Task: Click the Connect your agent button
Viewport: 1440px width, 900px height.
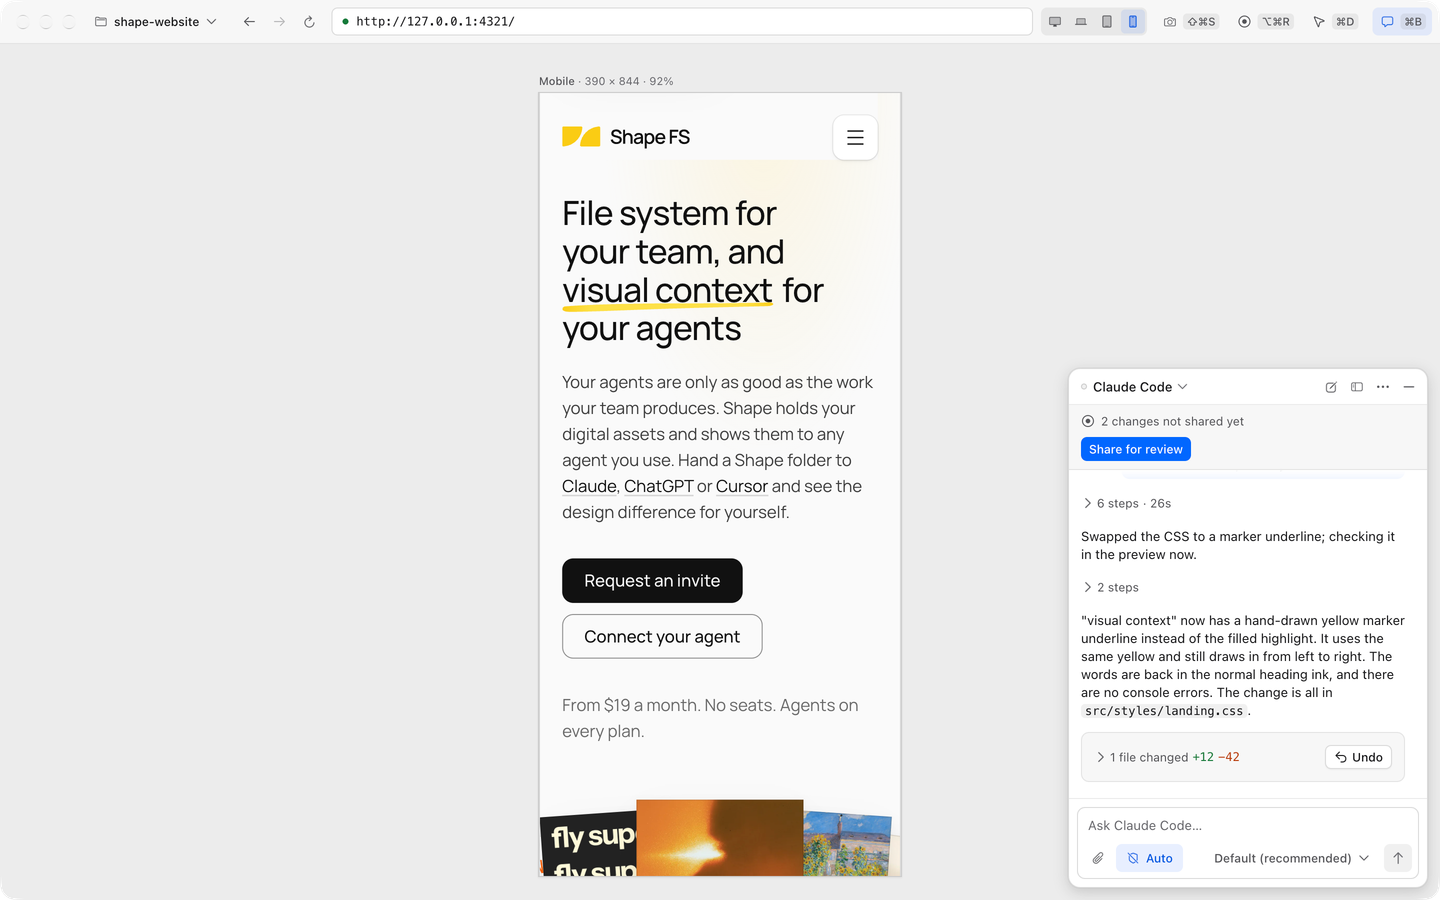Action: click(662, 637)
